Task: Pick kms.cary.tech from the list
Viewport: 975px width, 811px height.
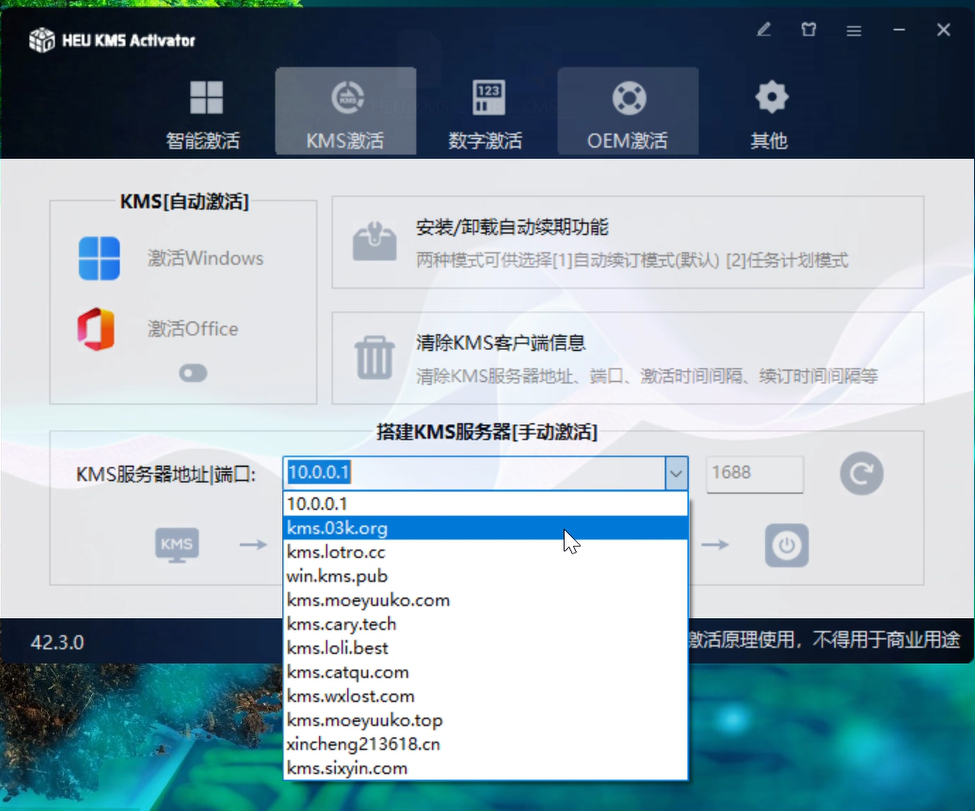Action: pos(486,624)
